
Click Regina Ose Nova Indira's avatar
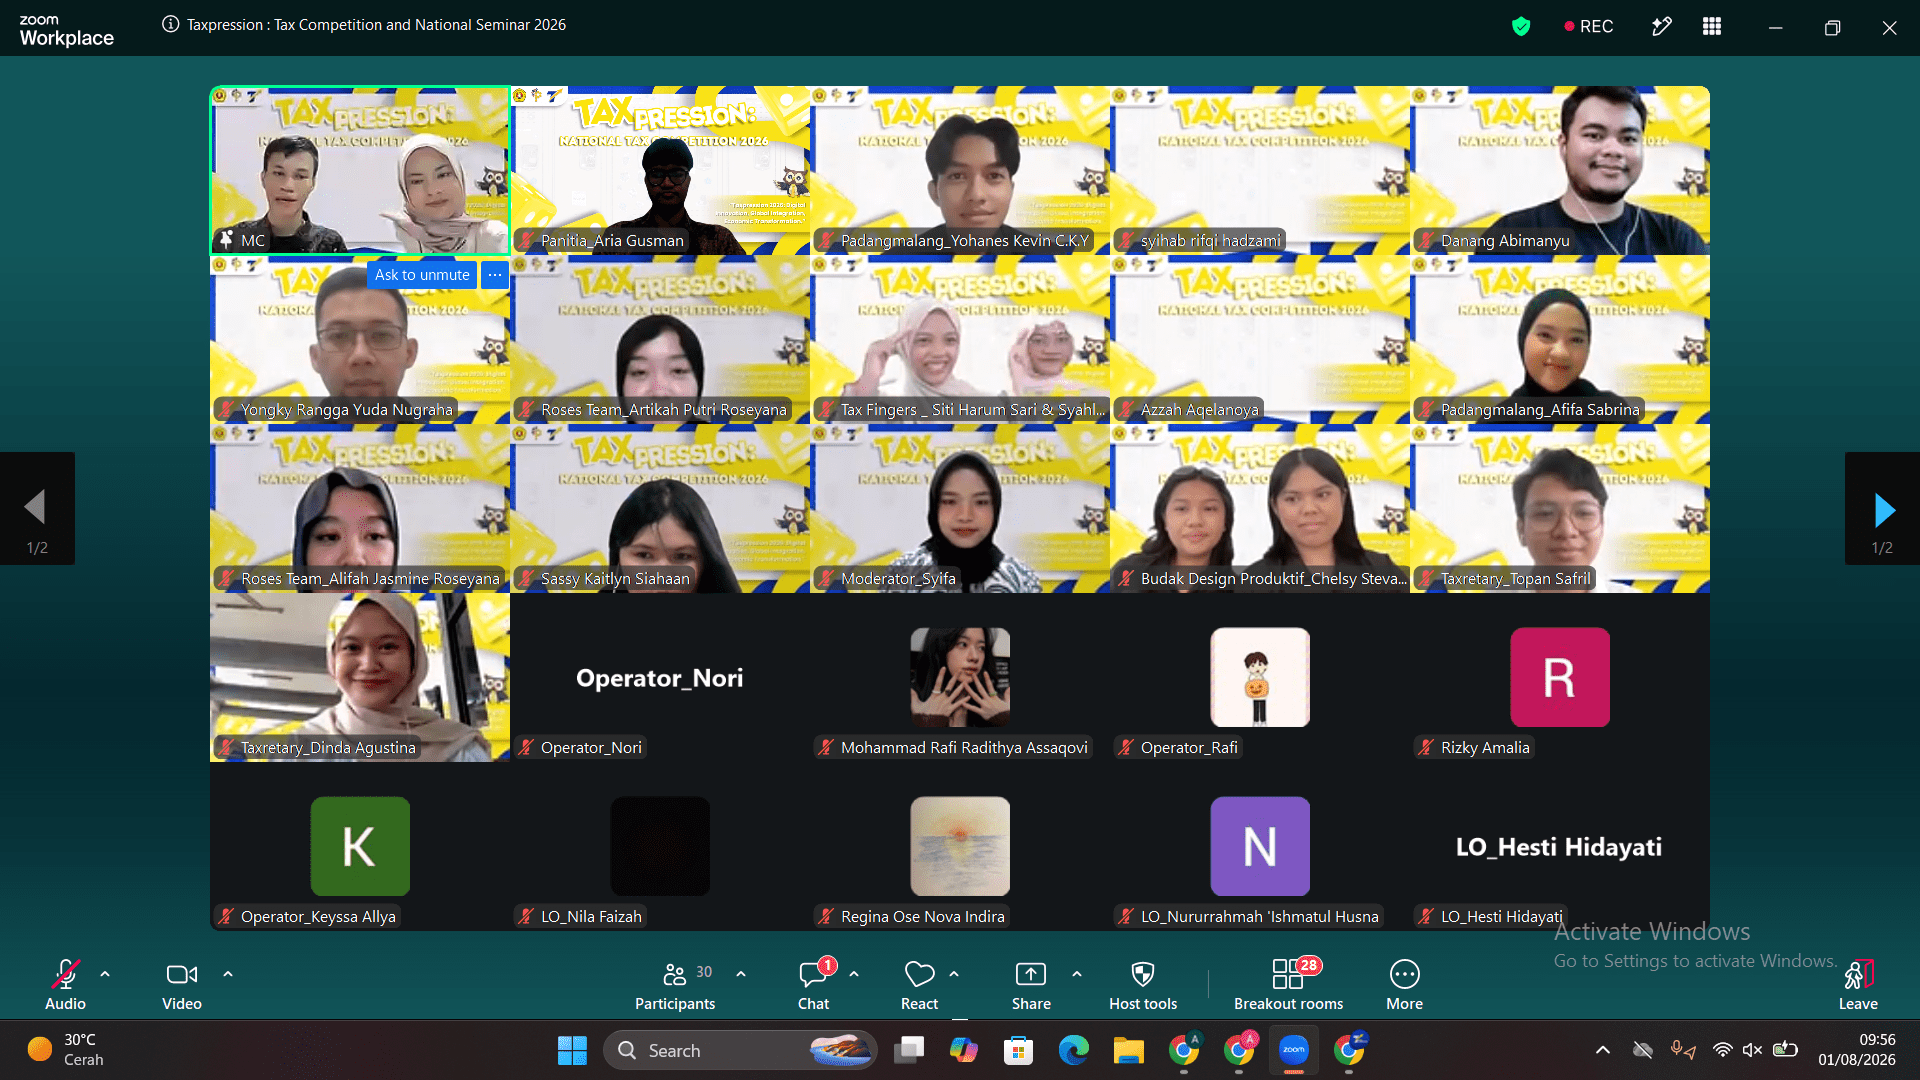(x=960, y=846)
